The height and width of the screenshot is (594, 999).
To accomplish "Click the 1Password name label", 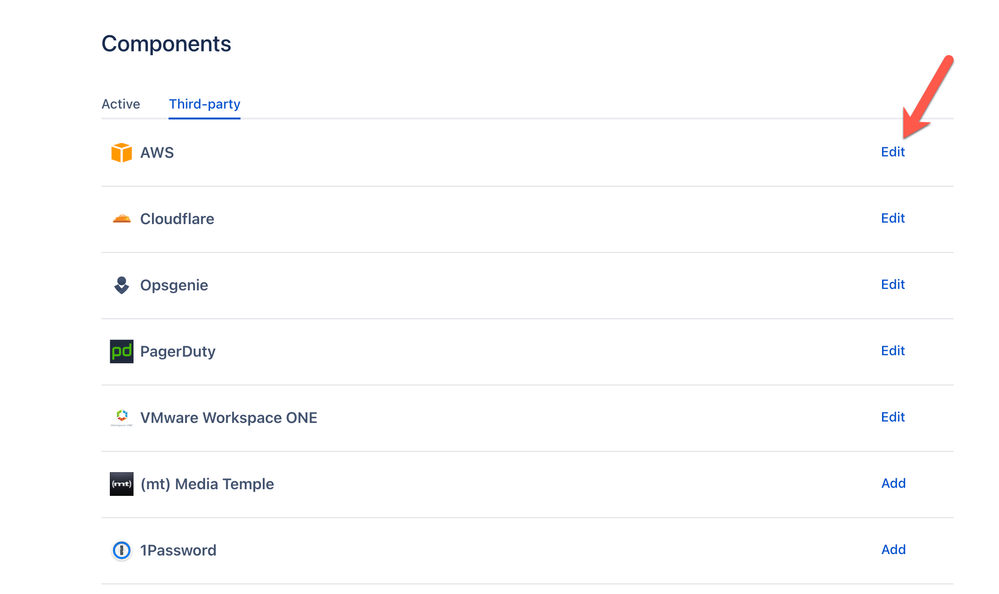I will click(x=178, y=550).
